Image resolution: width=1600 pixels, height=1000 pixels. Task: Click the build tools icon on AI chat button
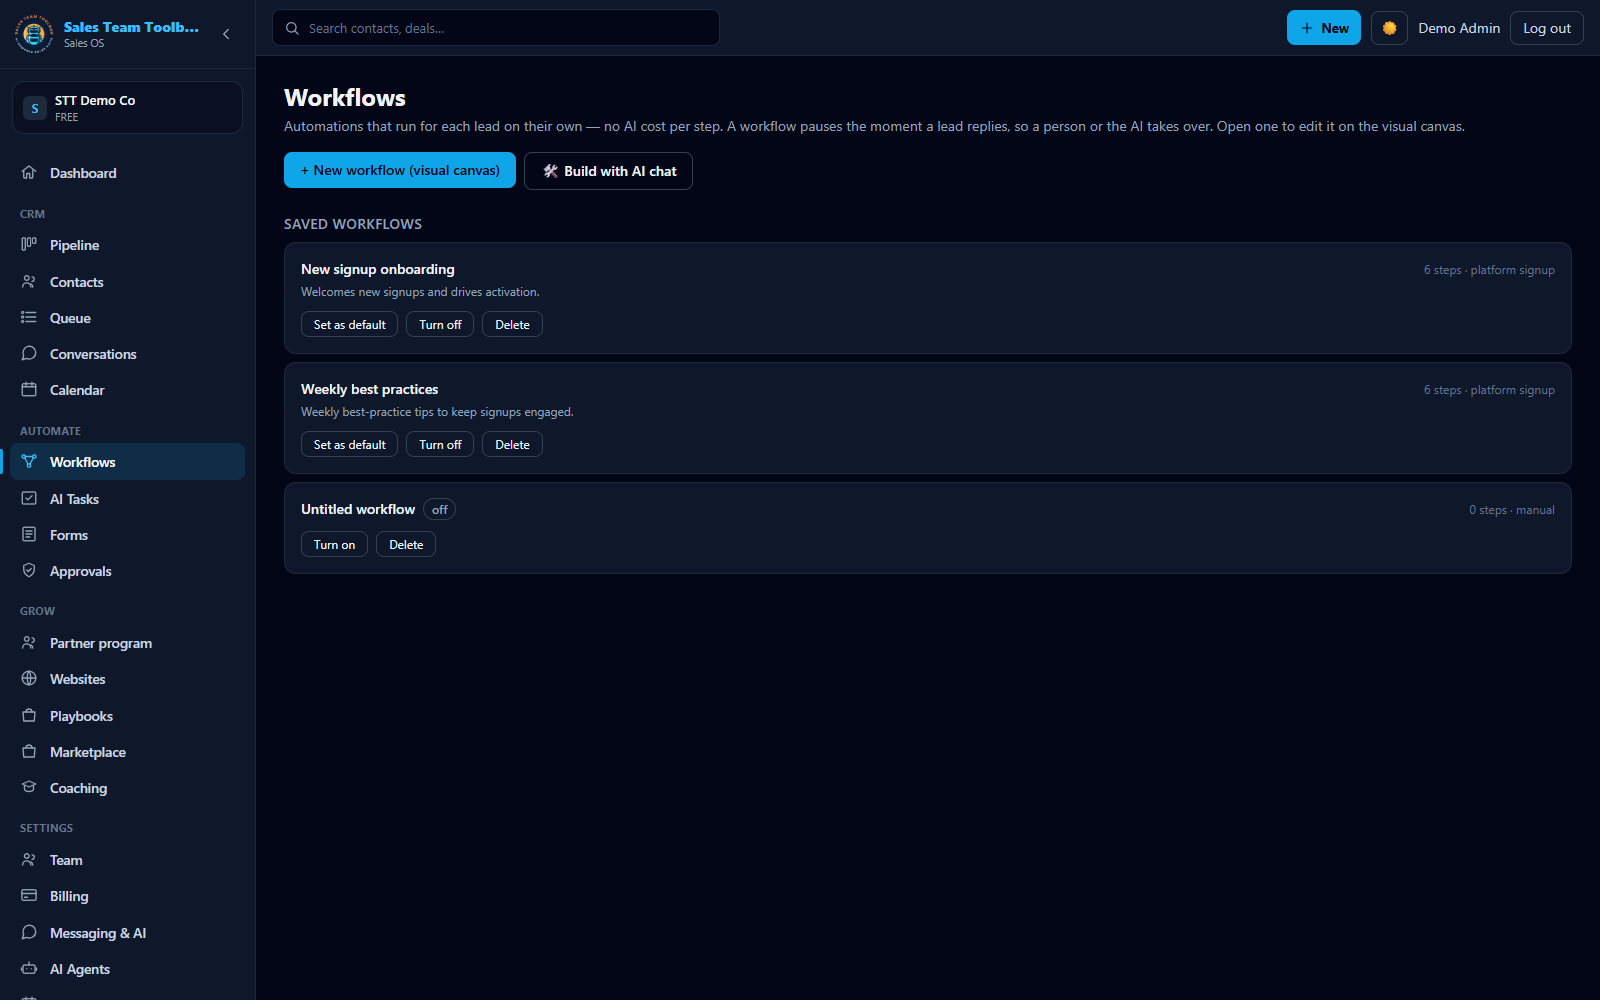(x=550, y=171)
